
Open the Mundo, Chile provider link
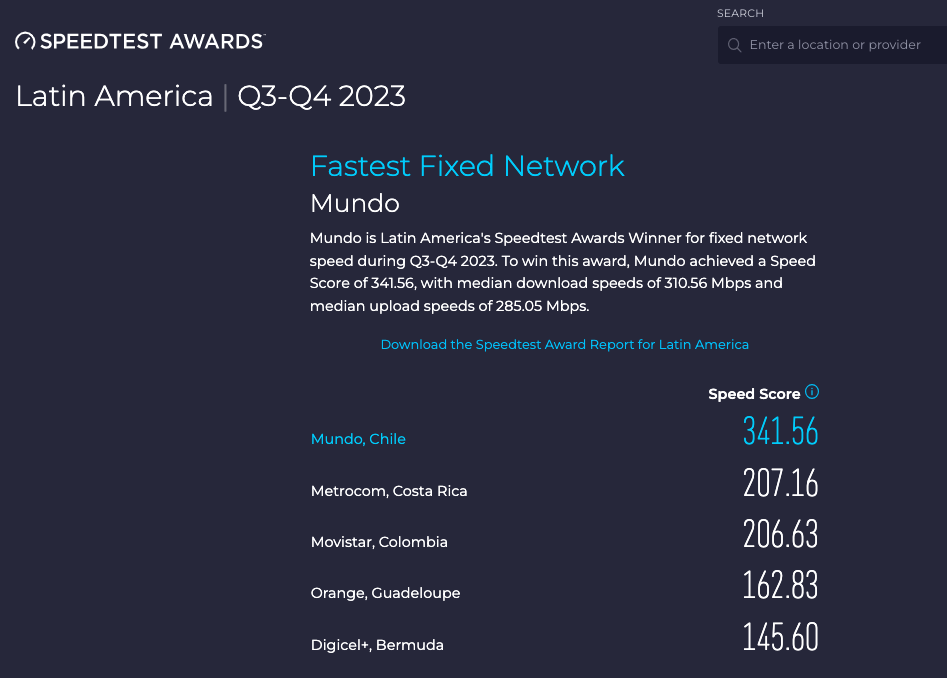pos(358,439)
